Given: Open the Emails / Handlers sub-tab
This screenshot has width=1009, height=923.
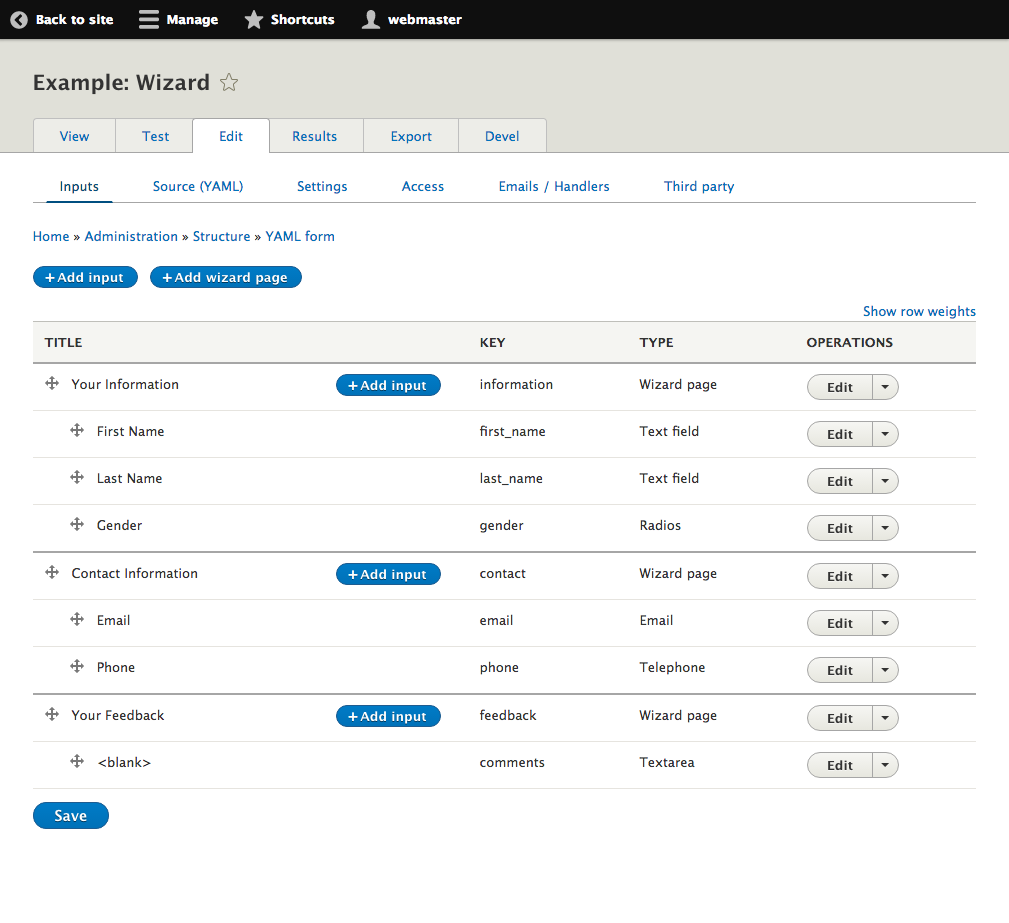Looking at the screenshot, I should click(554, 186).
